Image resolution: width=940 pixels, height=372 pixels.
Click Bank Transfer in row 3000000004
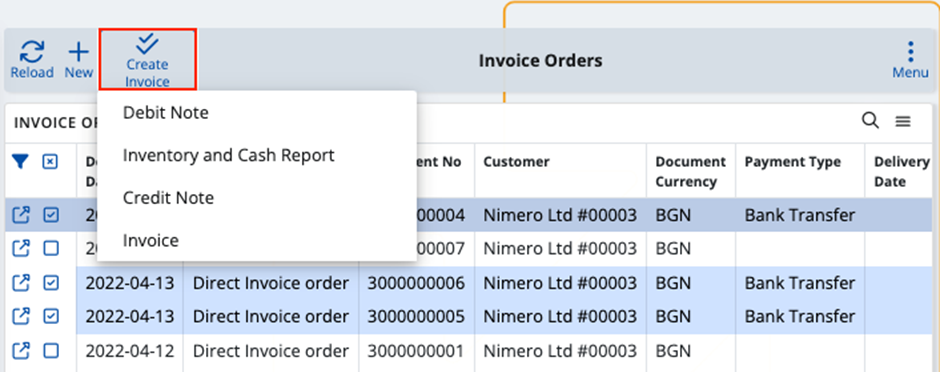(800, 215)
